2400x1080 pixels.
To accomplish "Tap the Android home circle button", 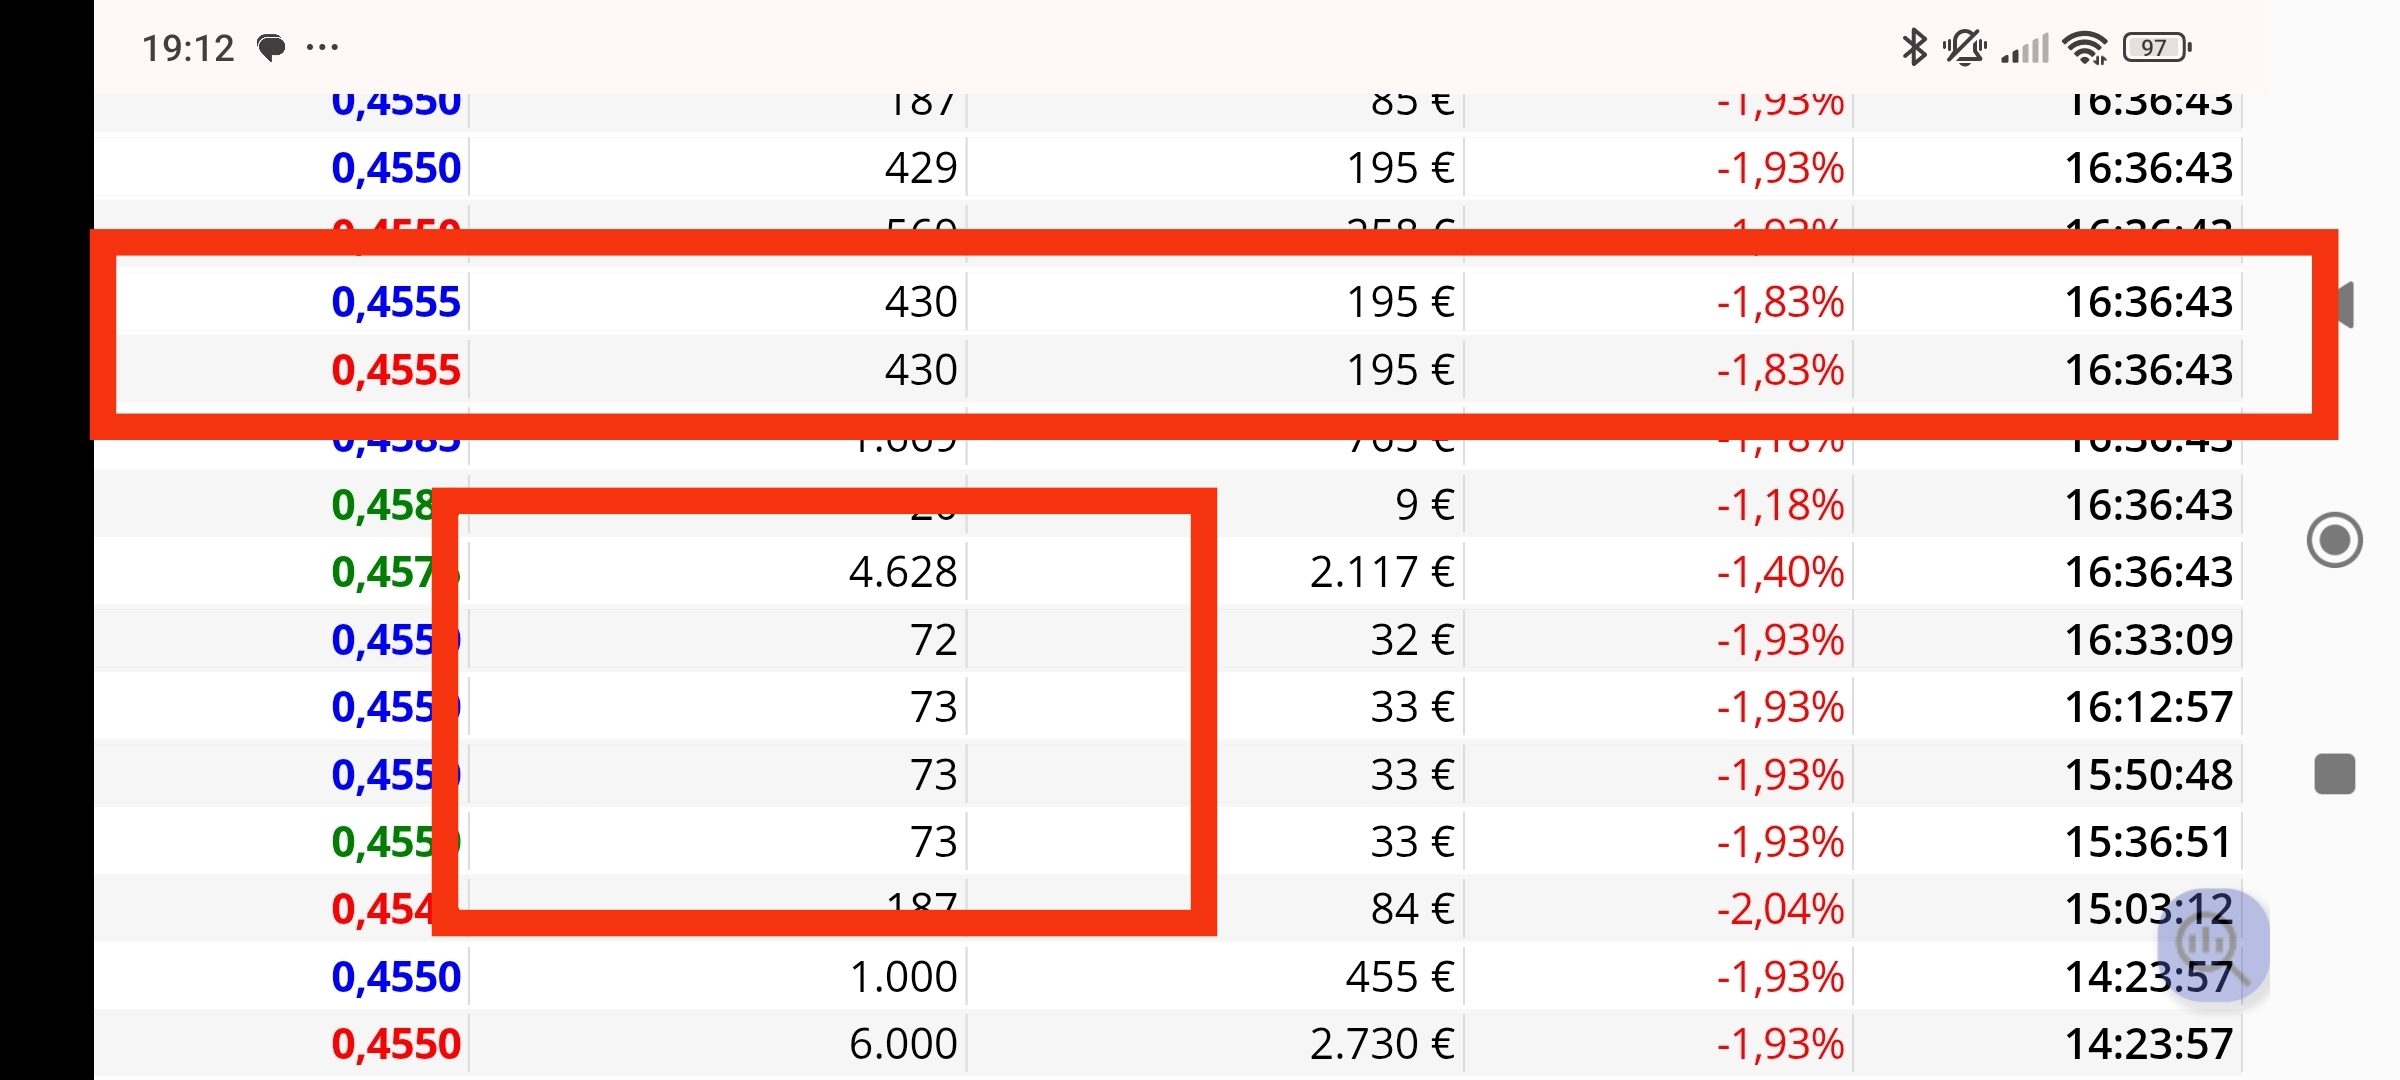I will click(x=2334, y=540).
